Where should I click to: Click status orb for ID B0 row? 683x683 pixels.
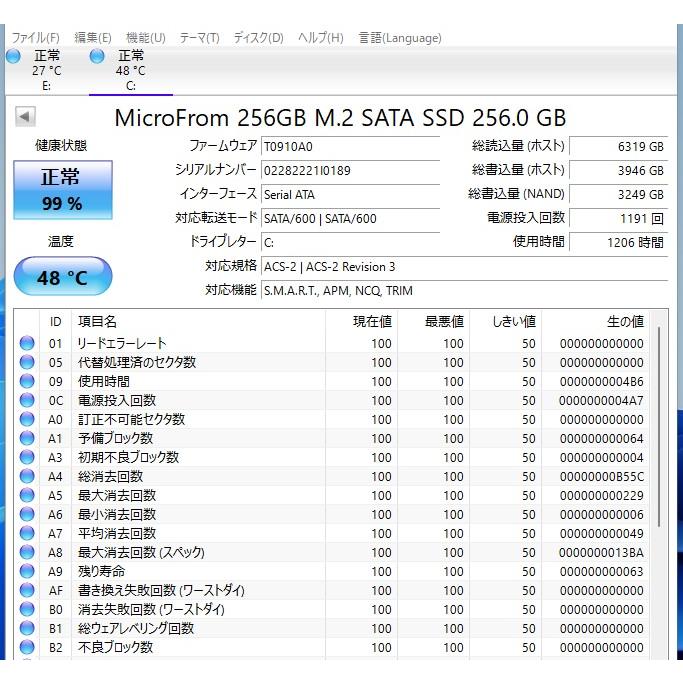tap(27, 609)
